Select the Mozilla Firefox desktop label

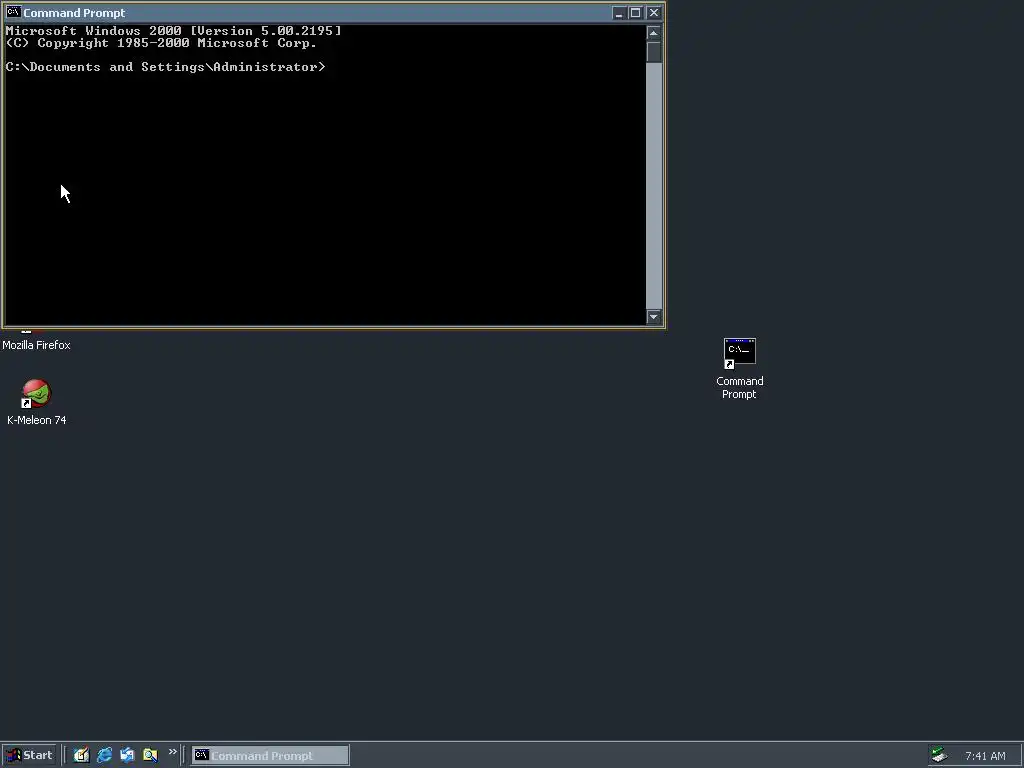(x=37, y=345)
